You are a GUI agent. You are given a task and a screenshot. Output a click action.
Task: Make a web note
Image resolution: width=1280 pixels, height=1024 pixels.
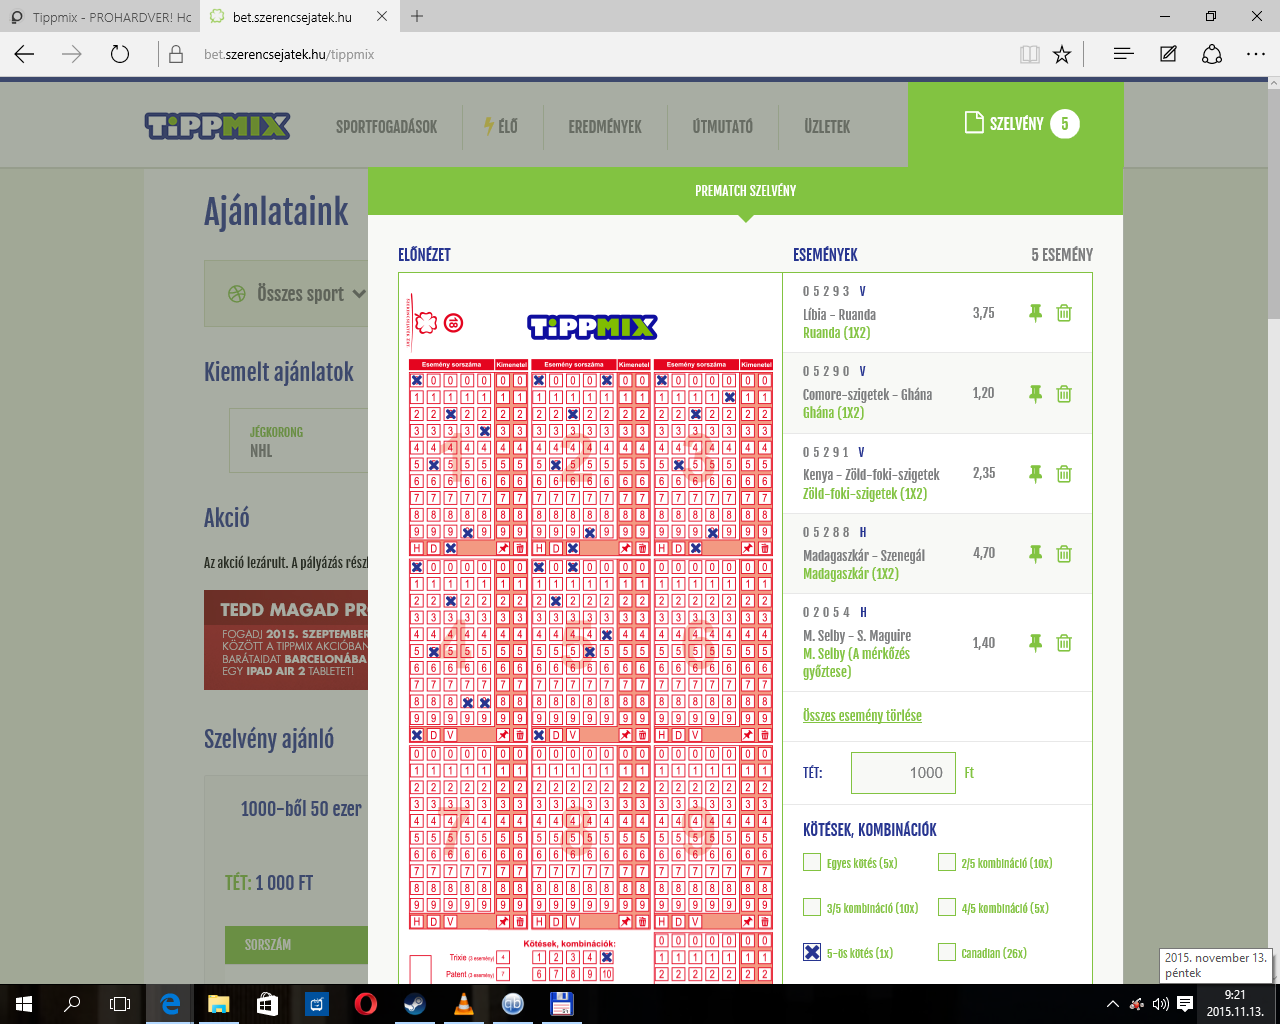coord(1168,54)
